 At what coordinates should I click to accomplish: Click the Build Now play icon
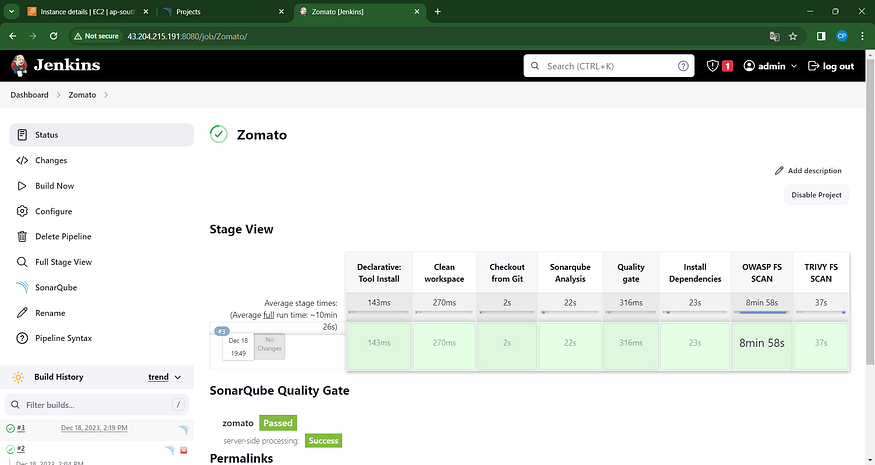(x=22, y=186)
